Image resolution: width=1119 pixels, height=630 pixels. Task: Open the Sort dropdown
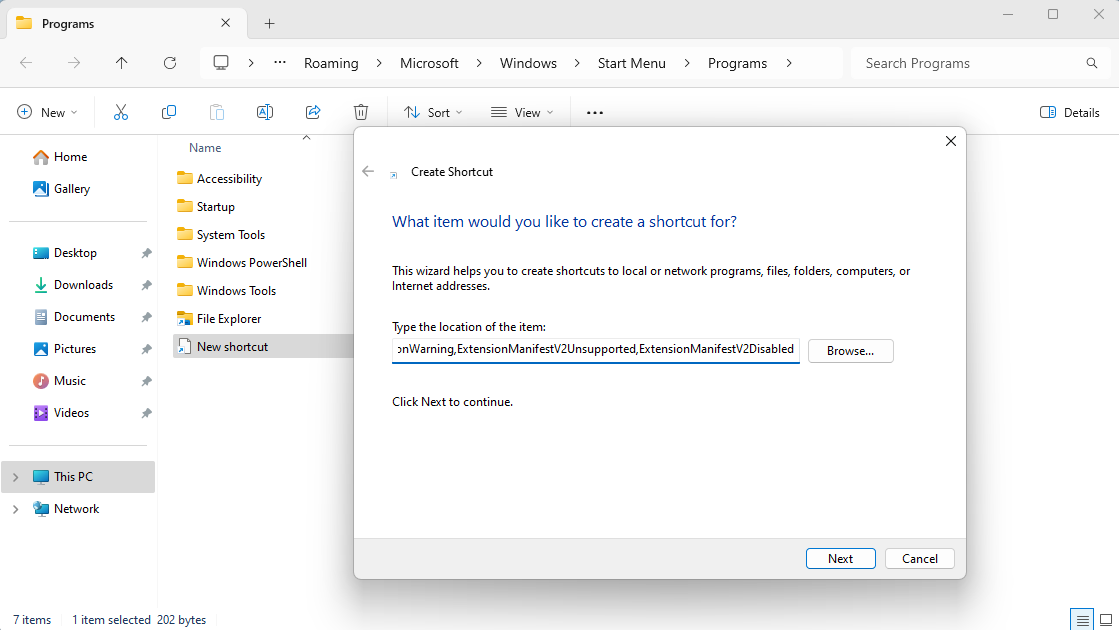(432, 112)
